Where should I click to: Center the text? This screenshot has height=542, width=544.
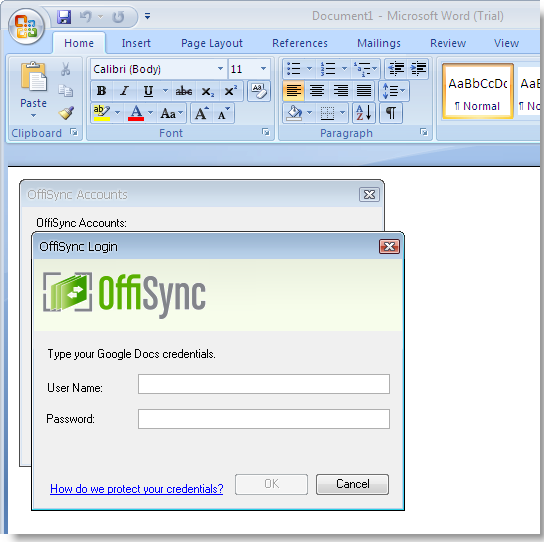coord(317,91)
